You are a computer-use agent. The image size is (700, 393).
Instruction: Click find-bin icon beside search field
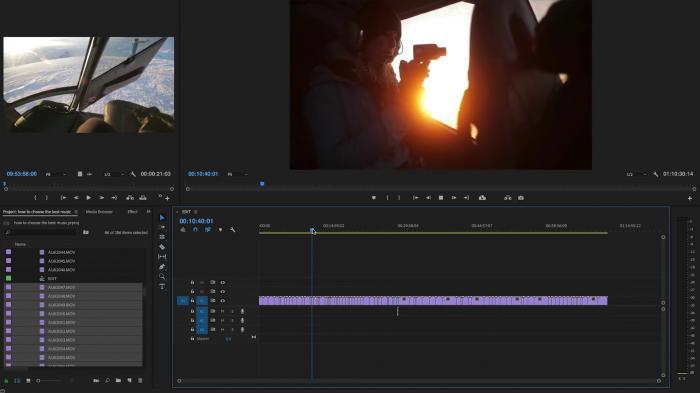86,232
